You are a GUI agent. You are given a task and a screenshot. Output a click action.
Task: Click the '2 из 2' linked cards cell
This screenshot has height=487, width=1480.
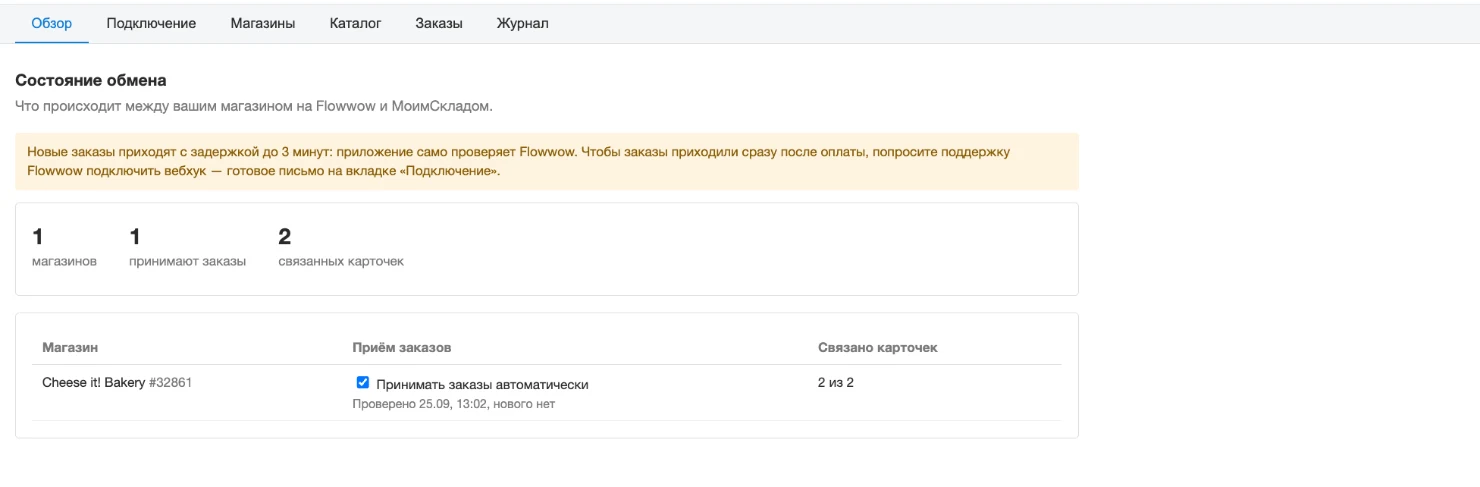point(836,382)
